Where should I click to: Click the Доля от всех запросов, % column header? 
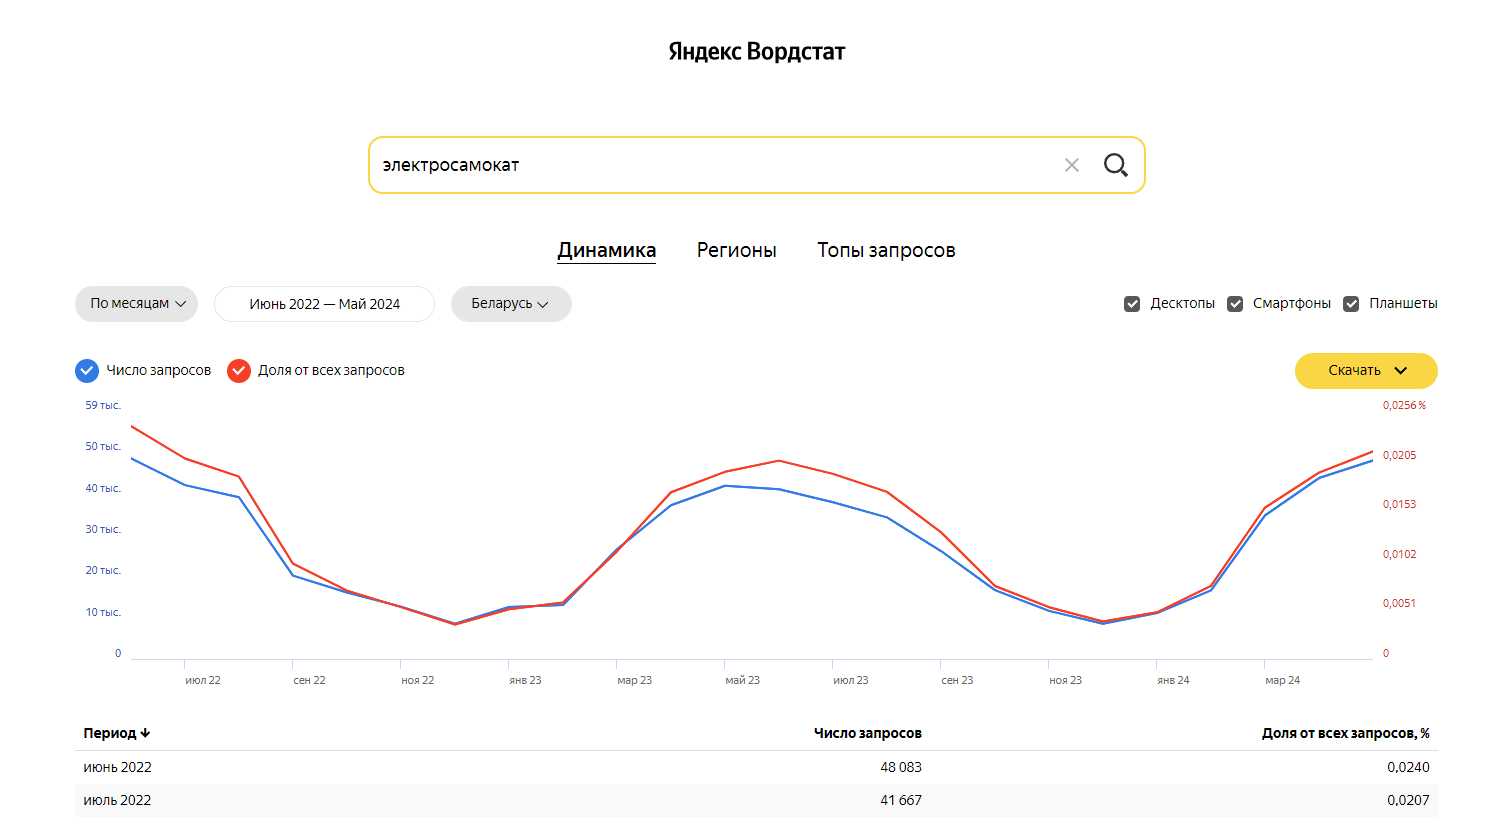pyautogui.click(x=1345, y=733)
